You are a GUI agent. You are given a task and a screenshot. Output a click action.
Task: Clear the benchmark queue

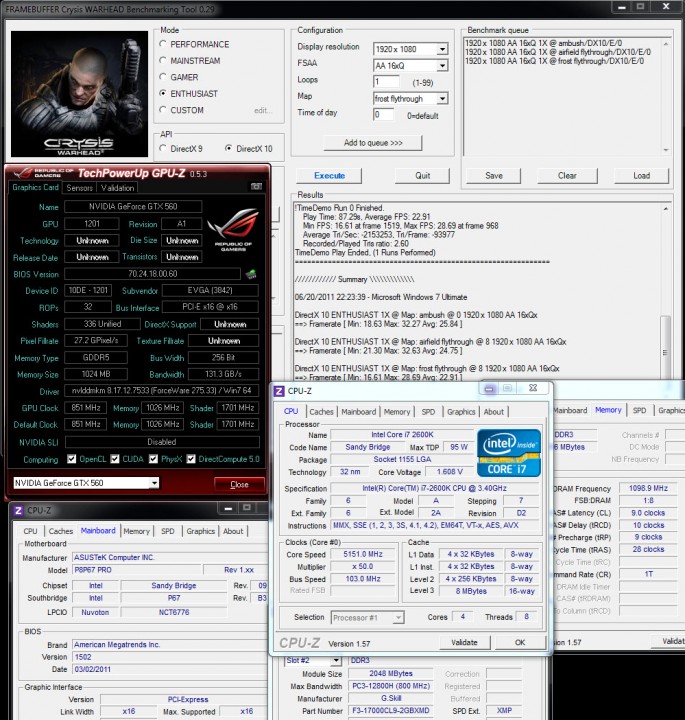pyautogui.click(x=567, y=175)
